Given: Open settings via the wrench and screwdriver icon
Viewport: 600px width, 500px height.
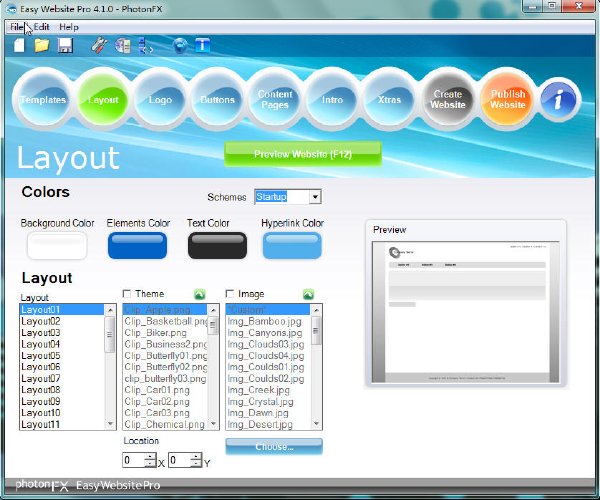Looking at the screenshot, I should pyautogui.click(x=99, y=45).
